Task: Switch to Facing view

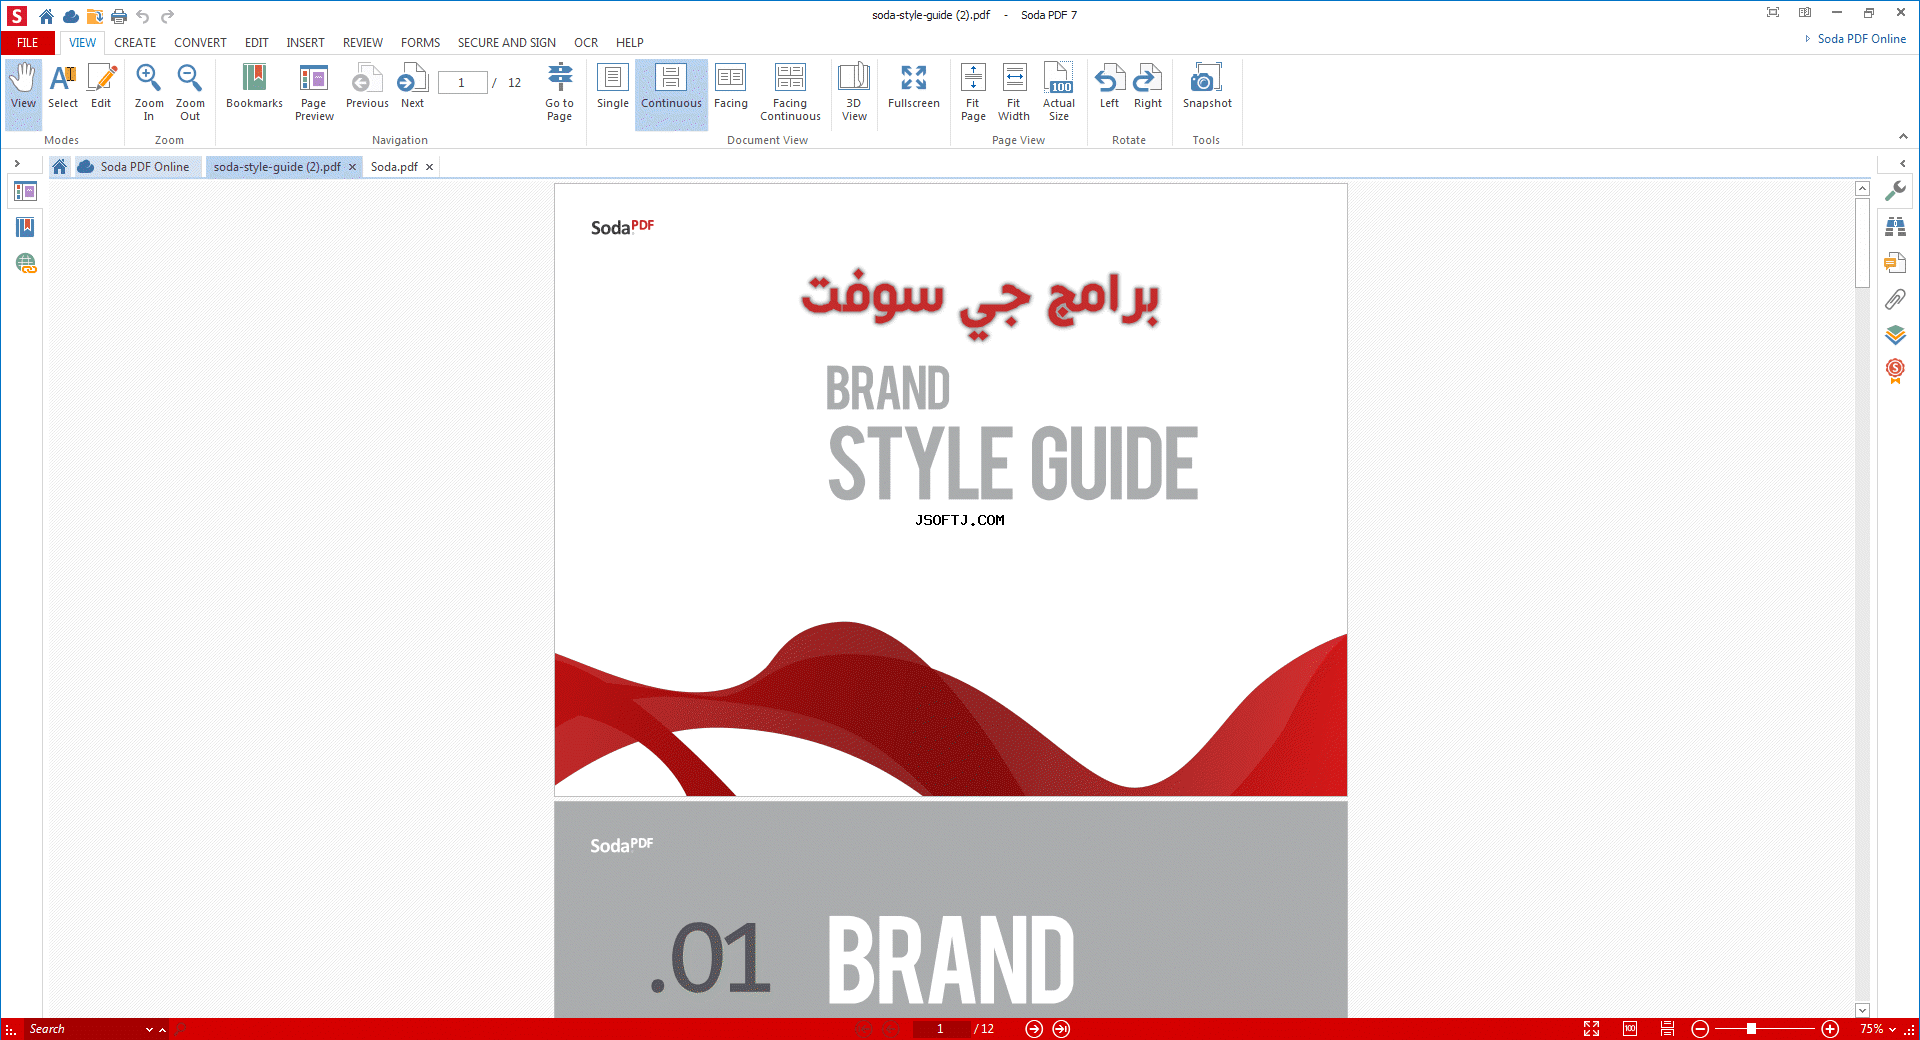Action: pyautogui.click(x=731, y=87)
